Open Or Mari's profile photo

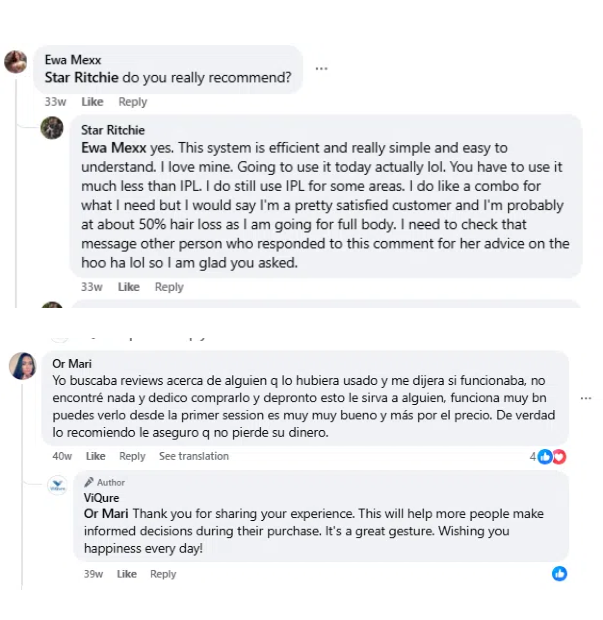(x=22, y=366)
